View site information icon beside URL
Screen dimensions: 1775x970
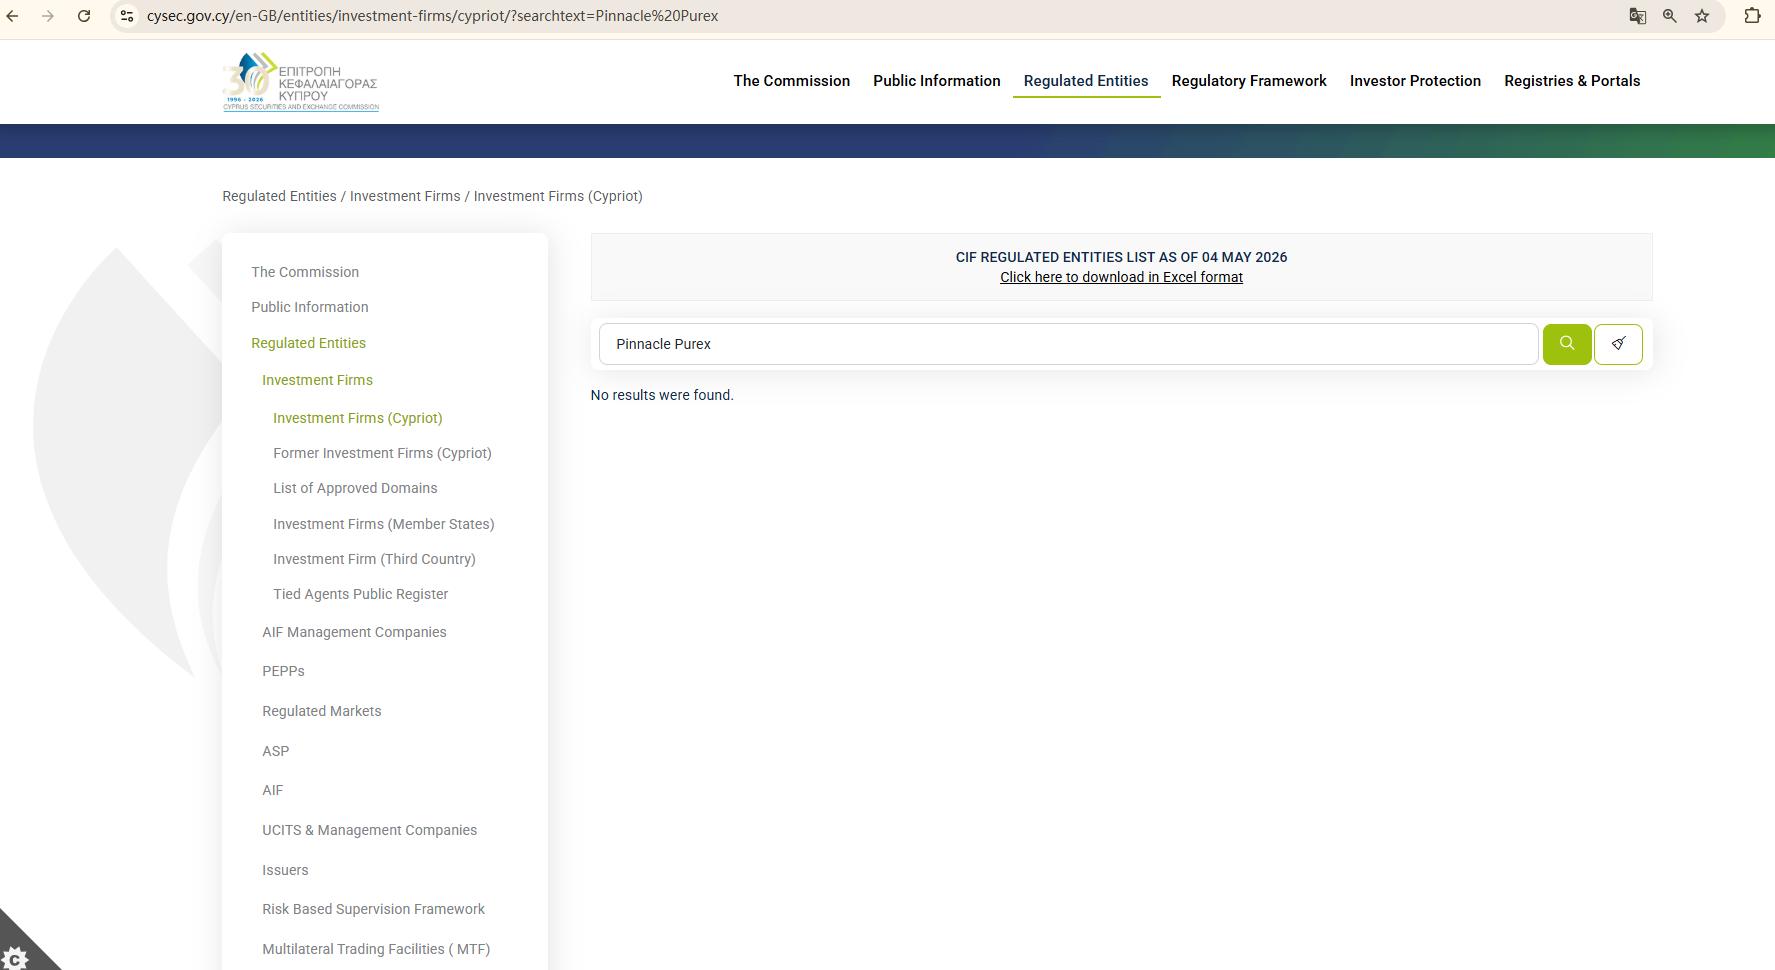point(127,16)
